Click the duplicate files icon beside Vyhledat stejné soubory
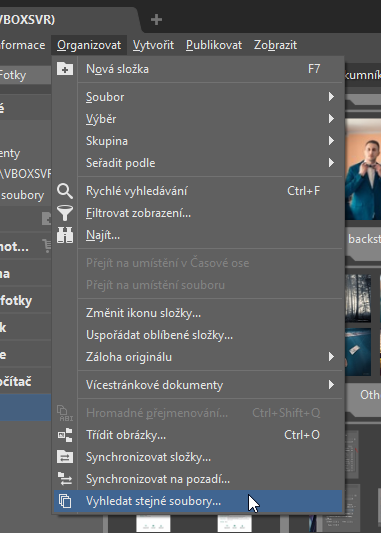Image resolution: width=381 pixels, height=533 pixels. [x=65, y=501]
